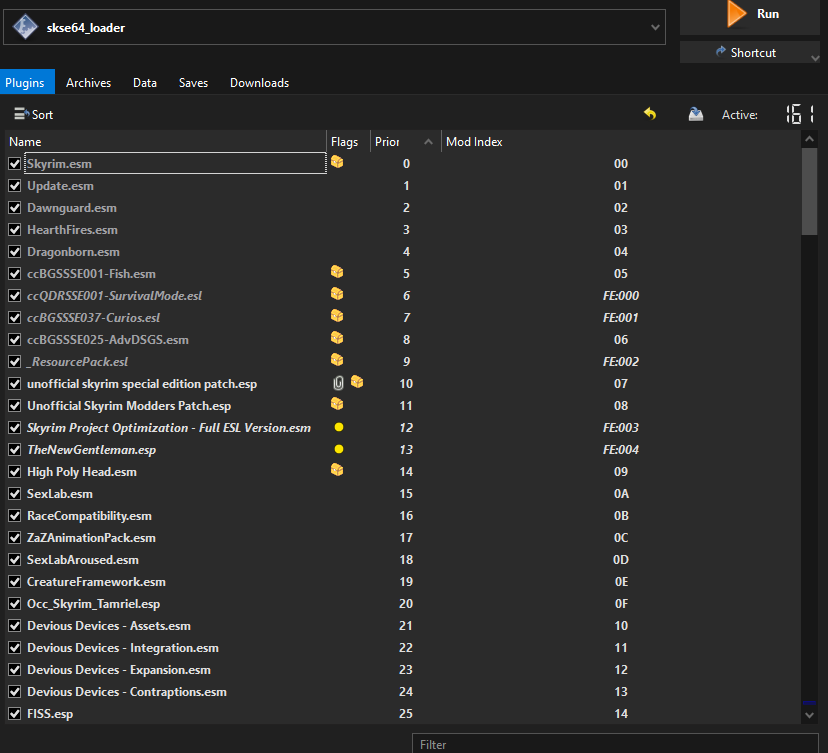
Task: Click the archive flag for Unofficial Skyrim Modders Patch
Action: [337, 404]
